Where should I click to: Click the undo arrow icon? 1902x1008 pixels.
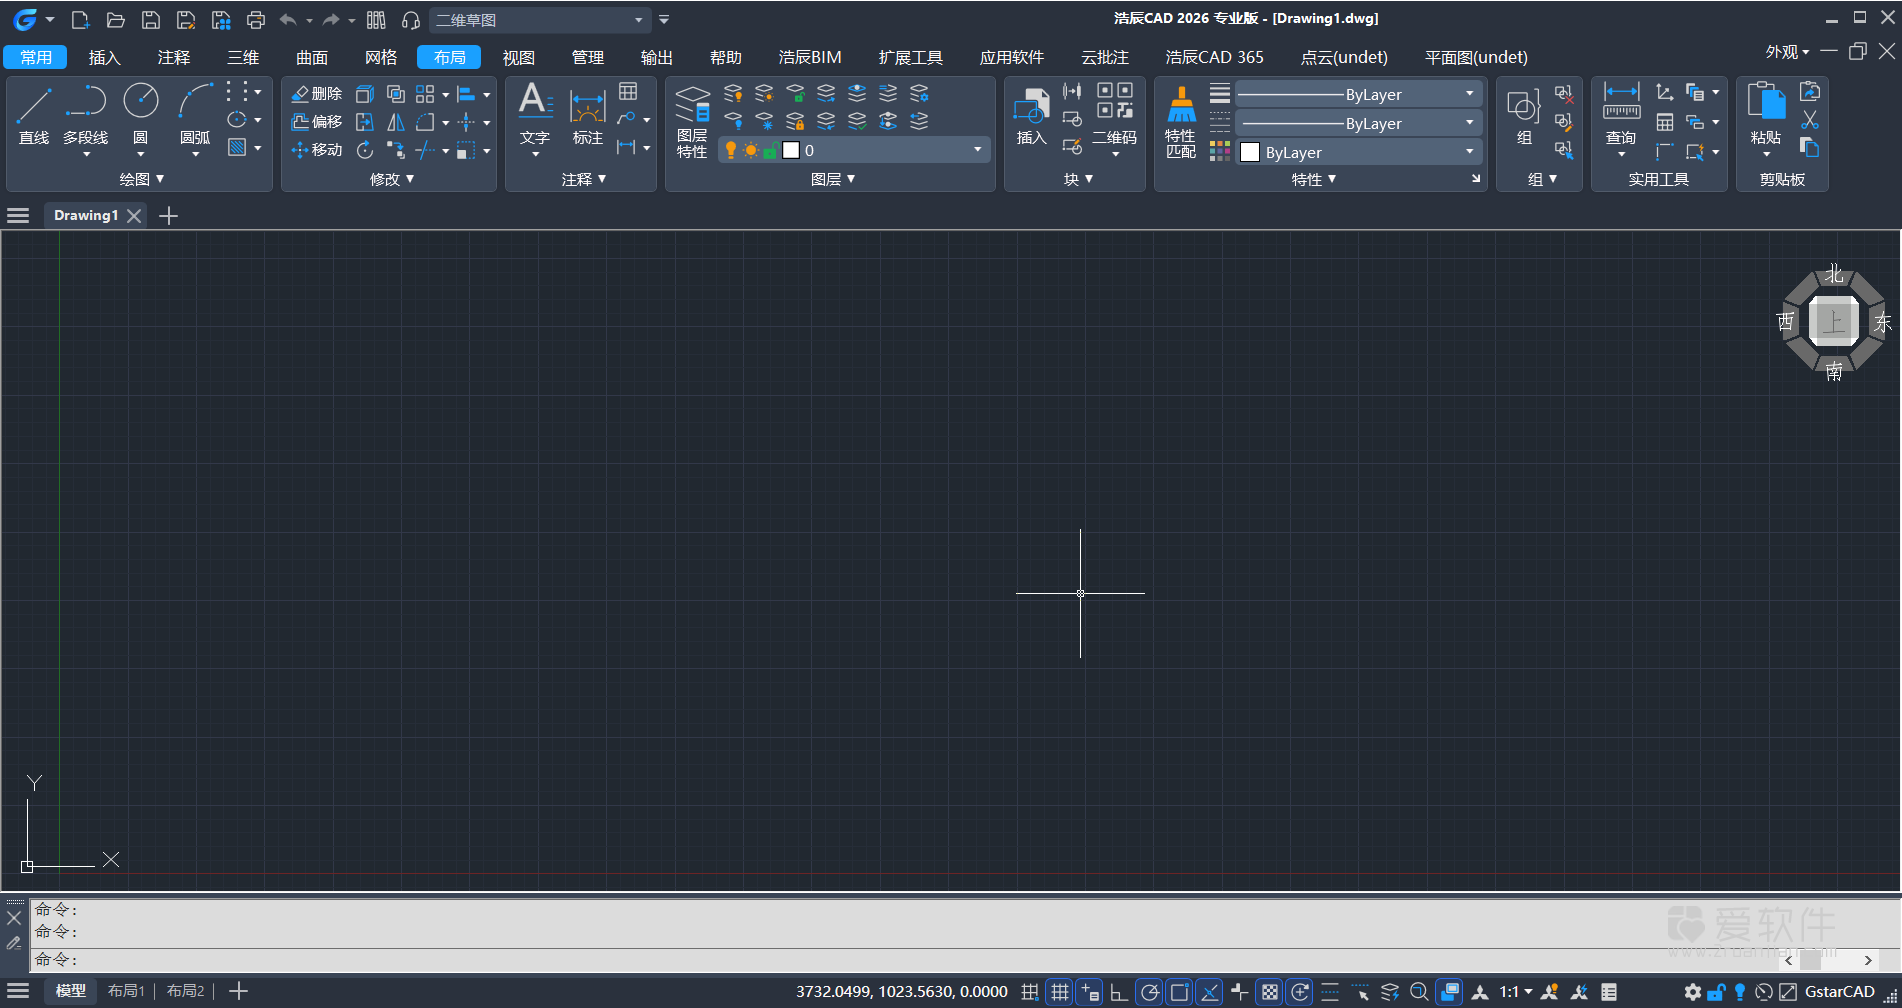point(288,20)
